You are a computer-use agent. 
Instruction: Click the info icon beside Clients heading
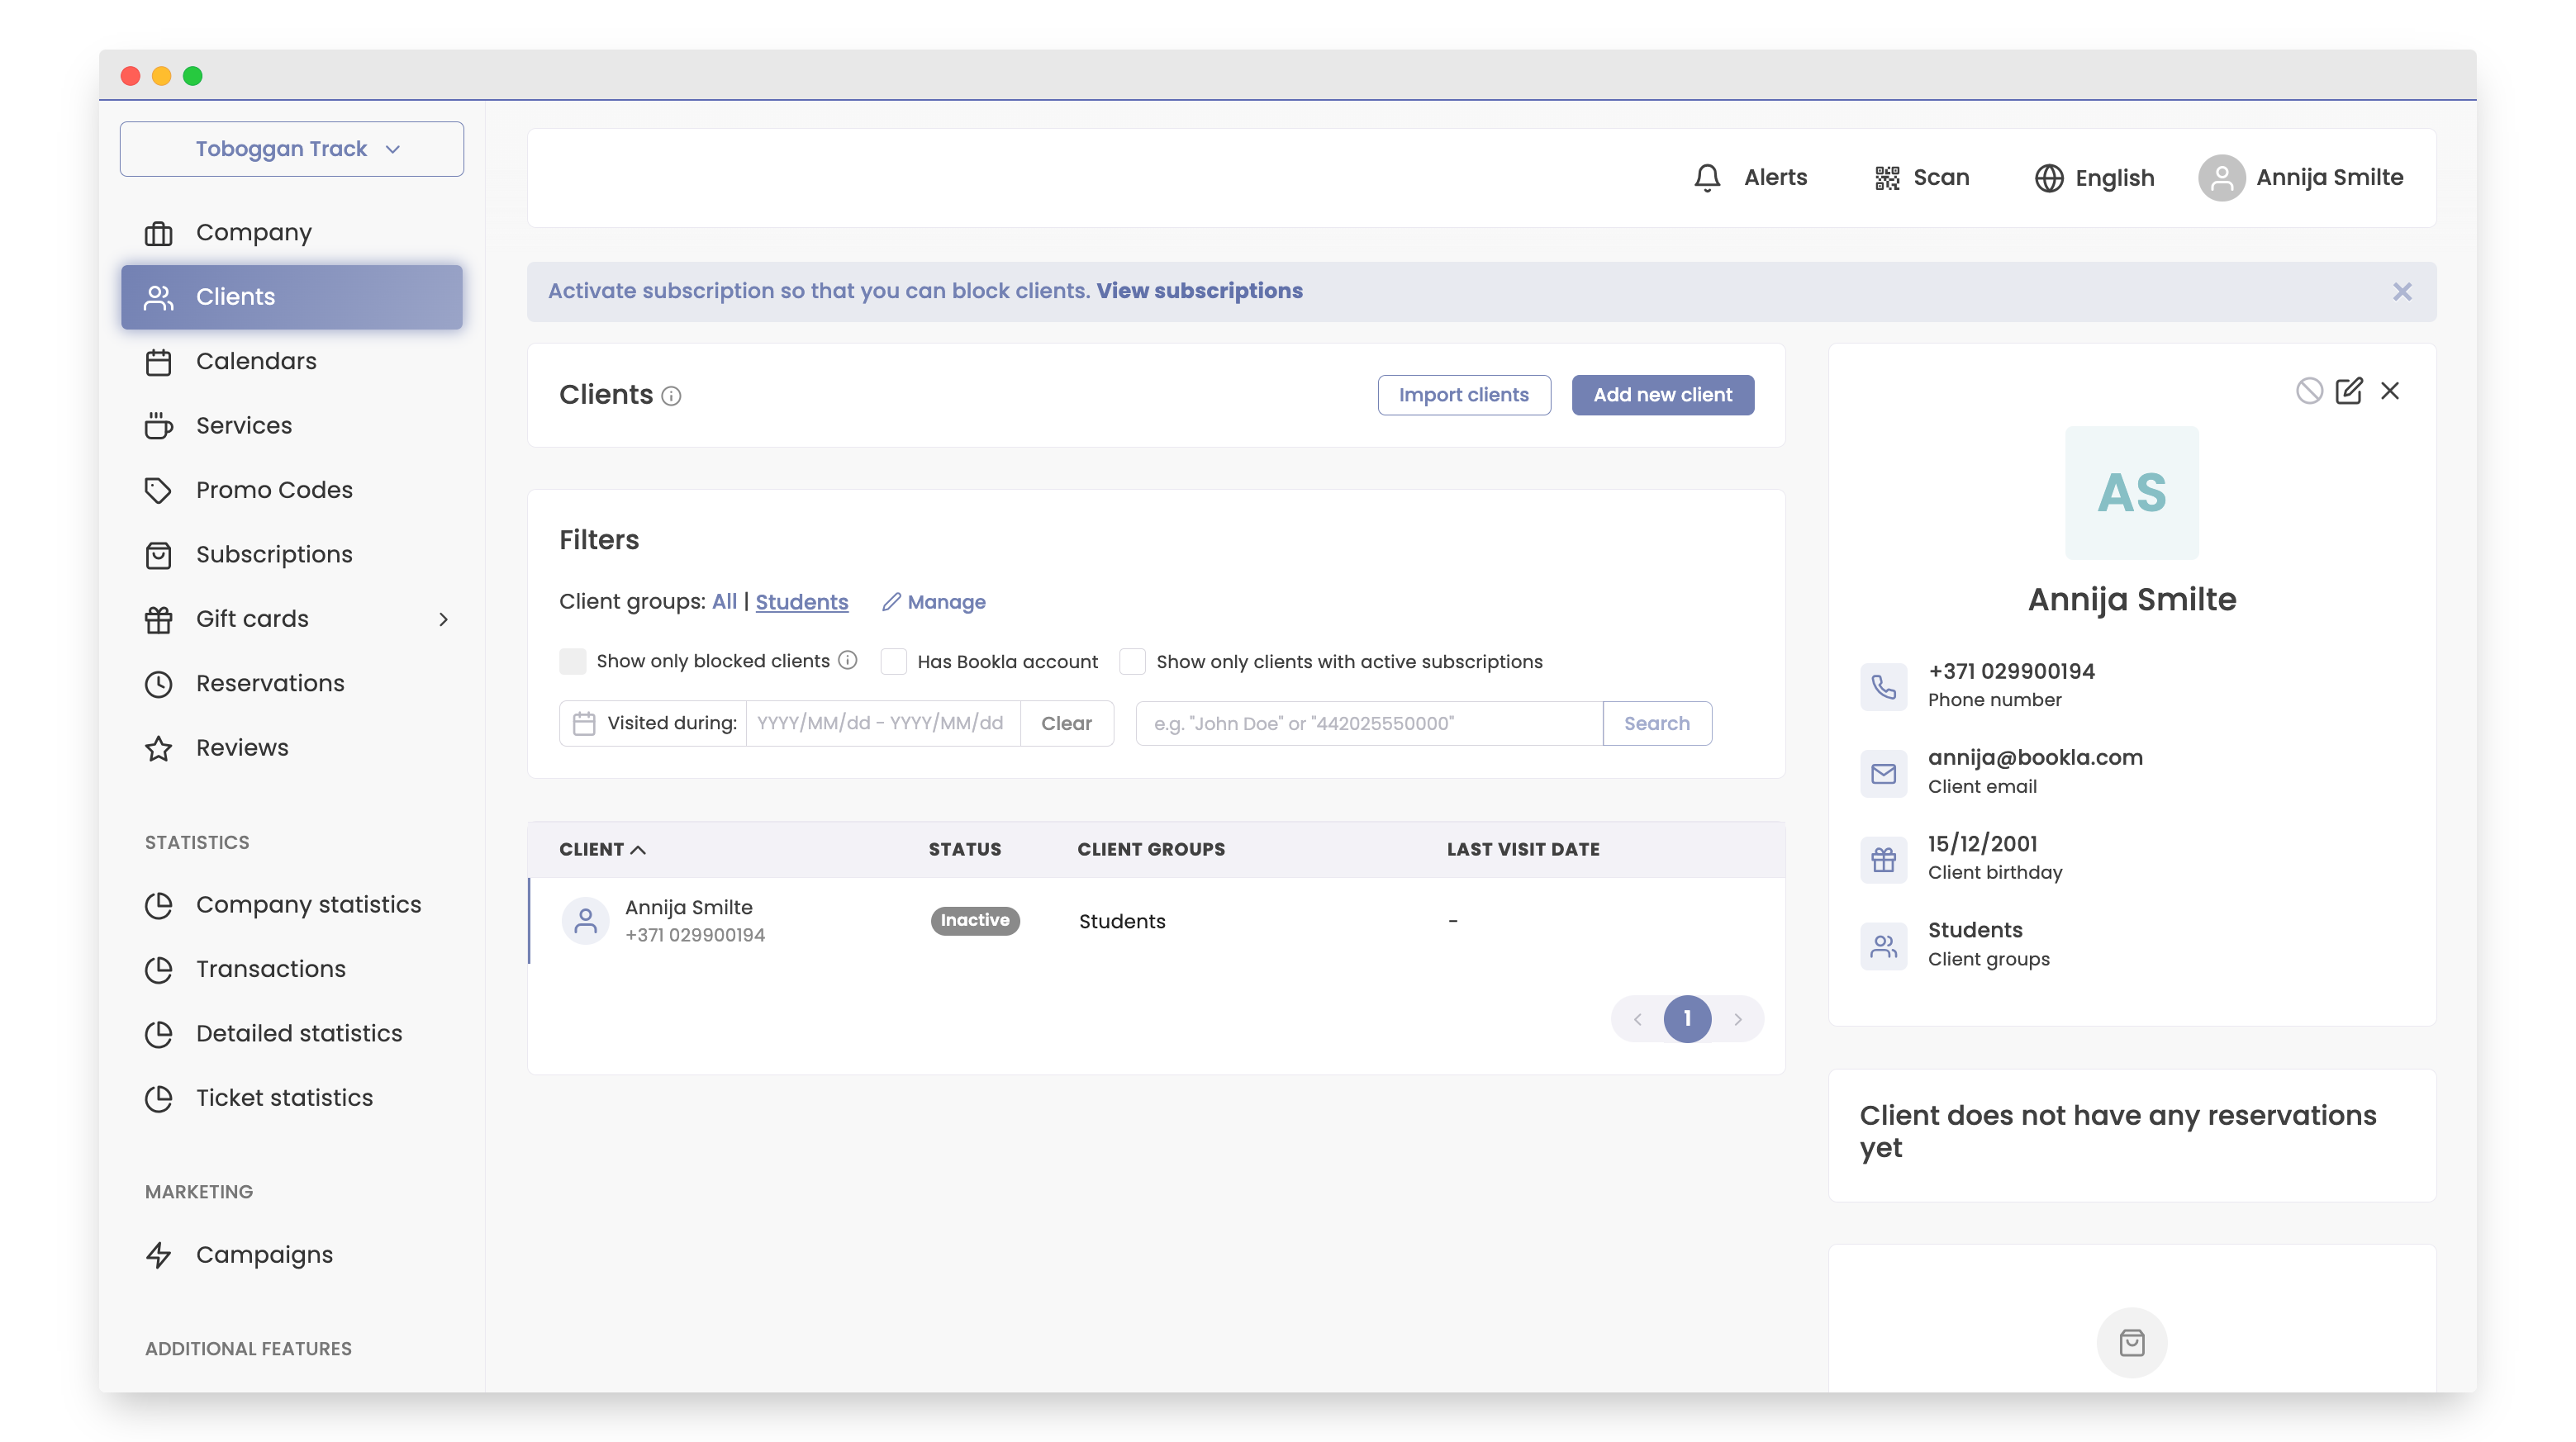(672, 396)
